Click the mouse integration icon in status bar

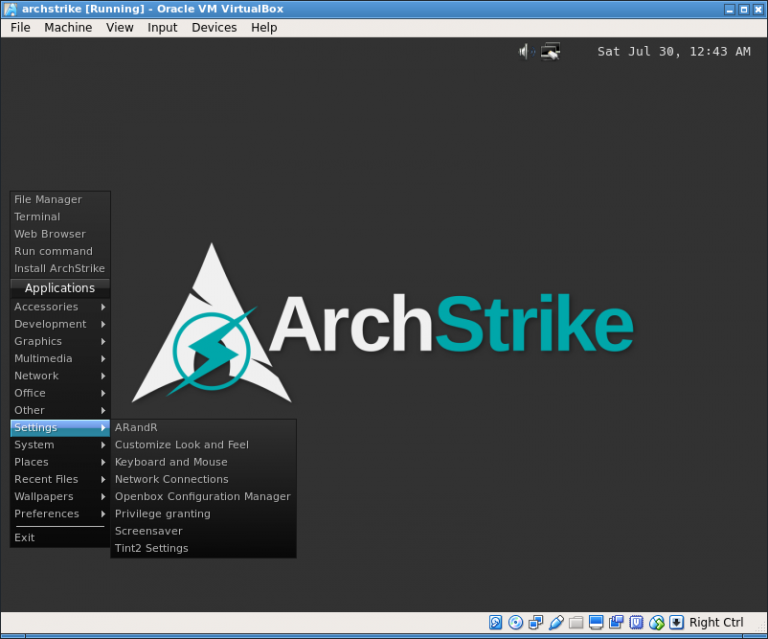click(x=656, y=622)
